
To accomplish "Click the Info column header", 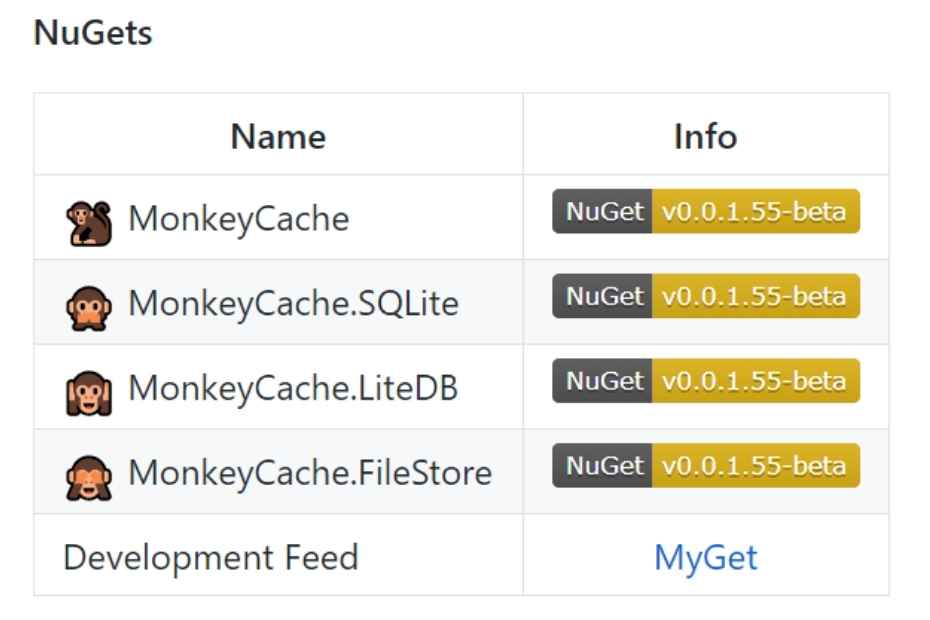I will tap(705, 136).
